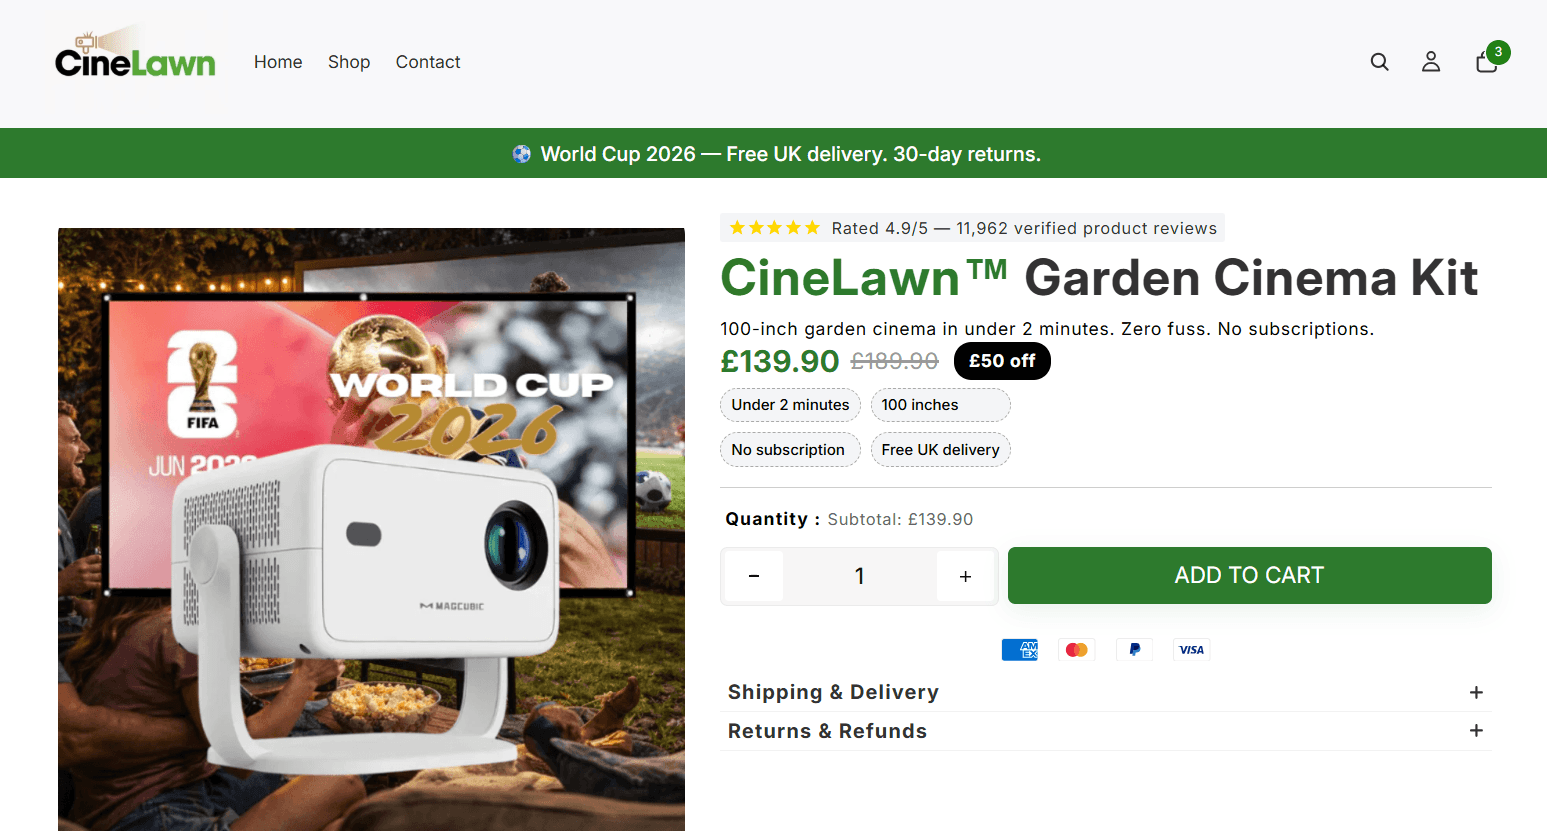
Task: Add the Garden Cinema Kit to cart
Action: pyautogui.click(x=1250, y=575)
